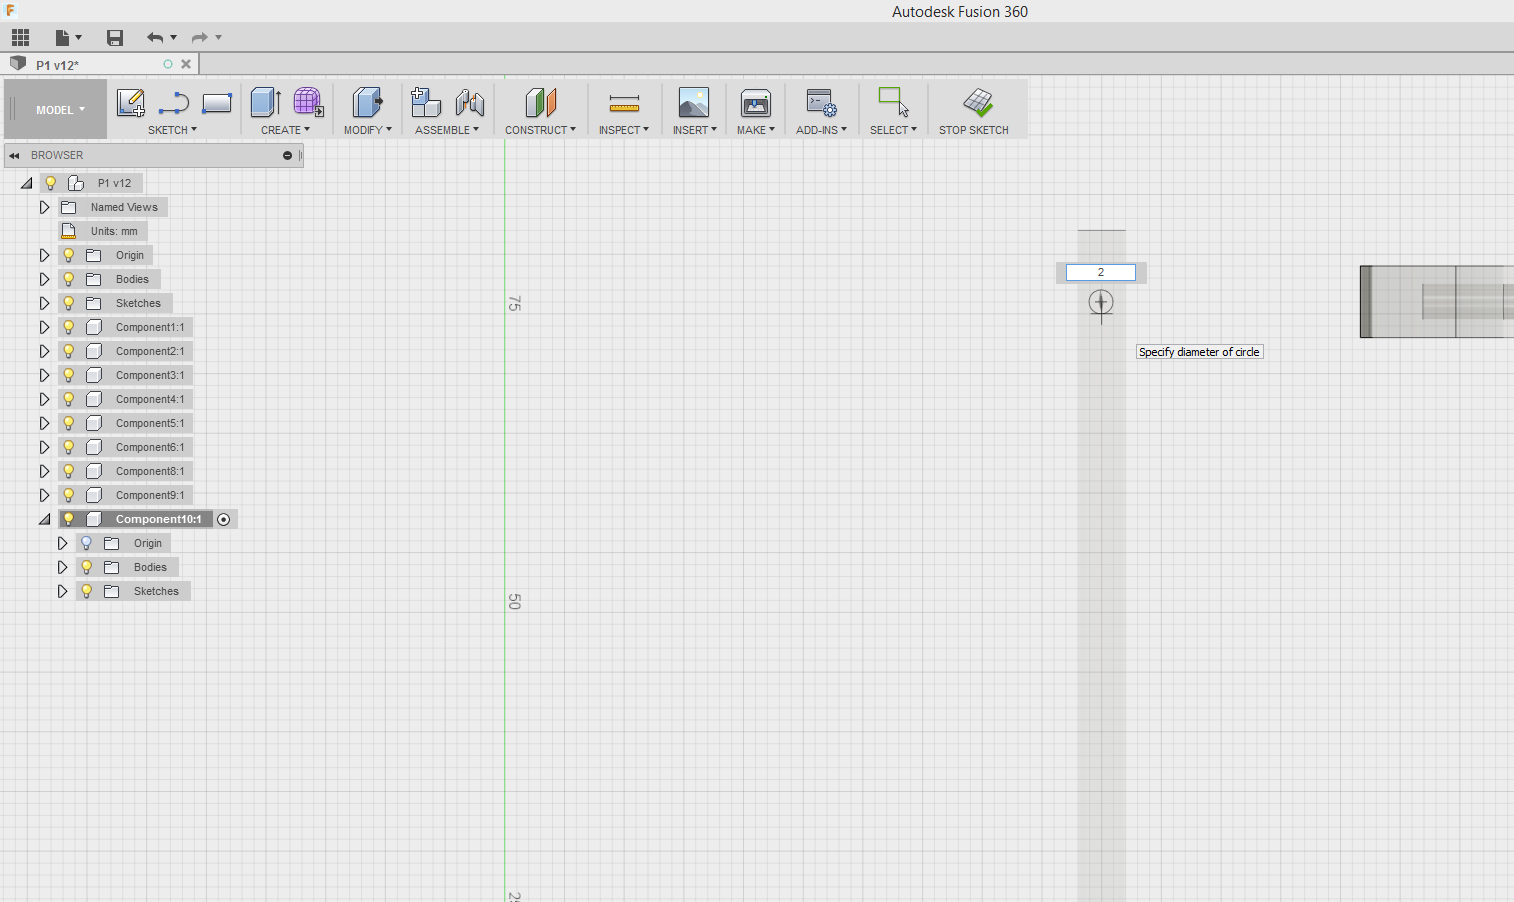Select the Joint assemble icon
Screen dimensions: 1514x902
(470, 102)
